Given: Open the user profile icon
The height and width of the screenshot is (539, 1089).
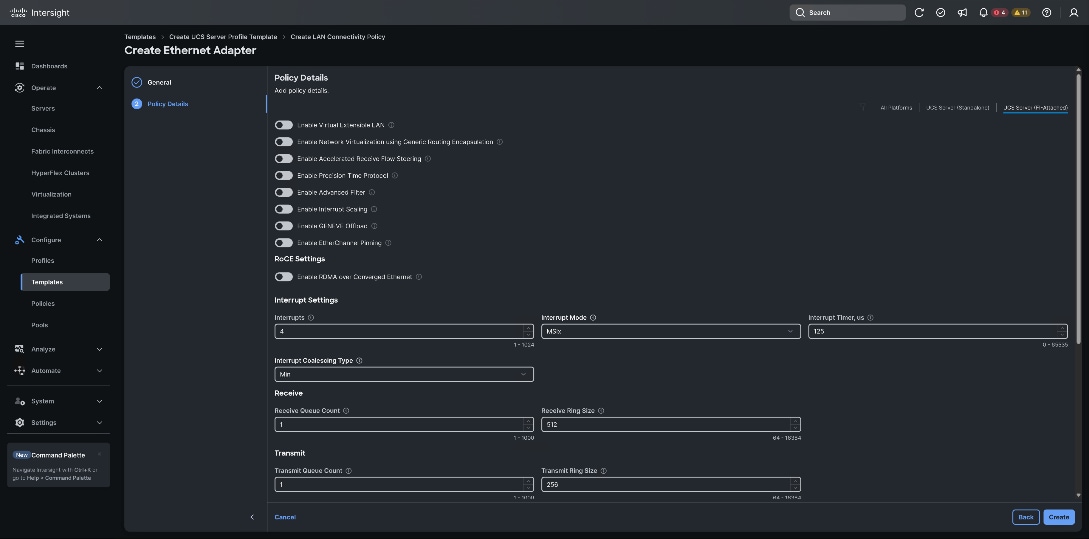Looking at the screenshot, I should (1074, 13).
